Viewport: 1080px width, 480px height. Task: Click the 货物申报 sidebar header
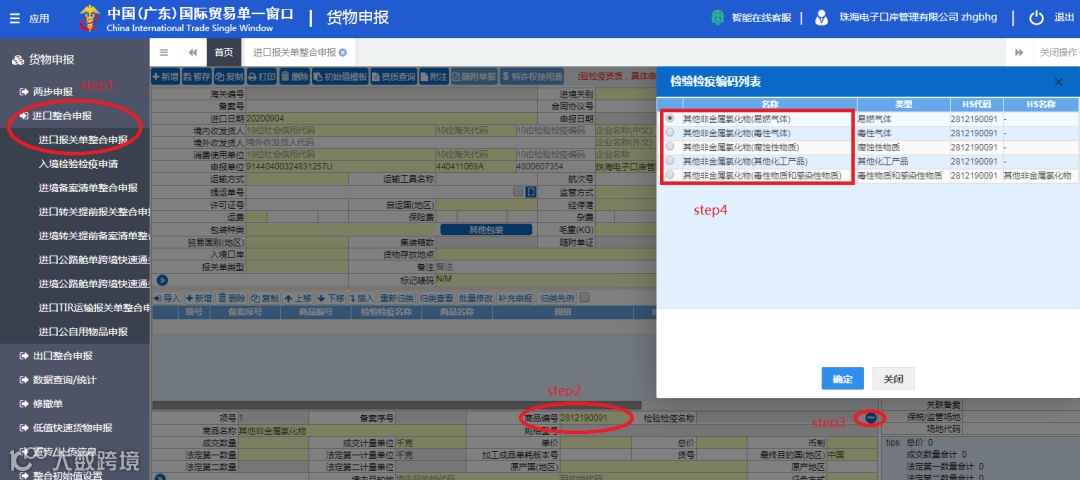(43, 60)
